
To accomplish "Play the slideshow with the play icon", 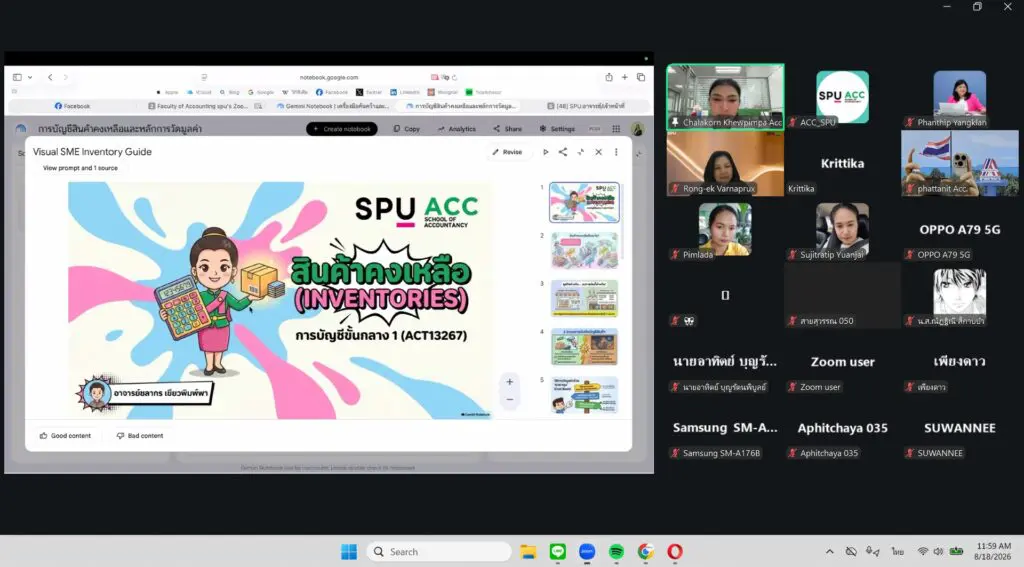I will pyautogui.click(x=545, y=152).
